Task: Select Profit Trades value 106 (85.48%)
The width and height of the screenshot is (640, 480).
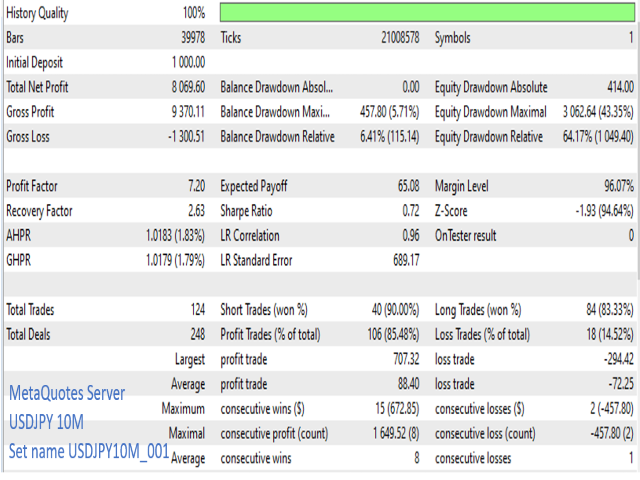Action: click(393, 334)
